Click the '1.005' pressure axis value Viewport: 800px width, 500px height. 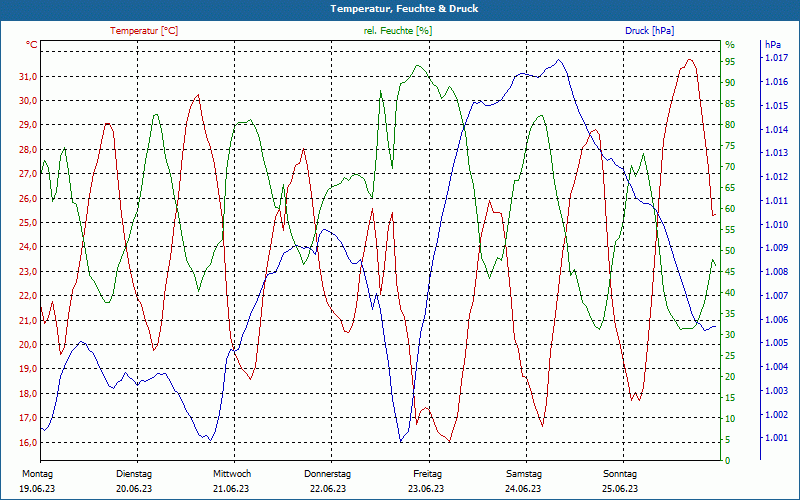coord(776,343)
